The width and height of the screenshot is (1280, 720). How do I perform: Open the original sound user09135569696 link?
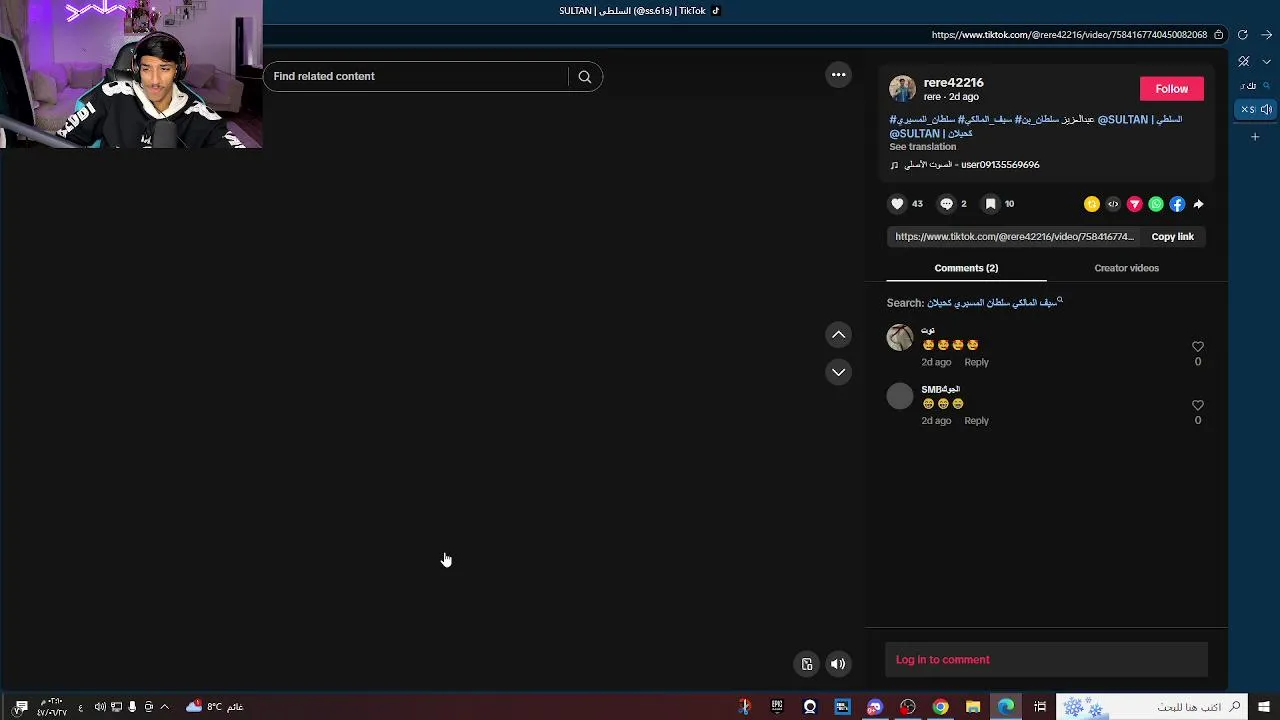pyautogui.click(x=965, y=165)
